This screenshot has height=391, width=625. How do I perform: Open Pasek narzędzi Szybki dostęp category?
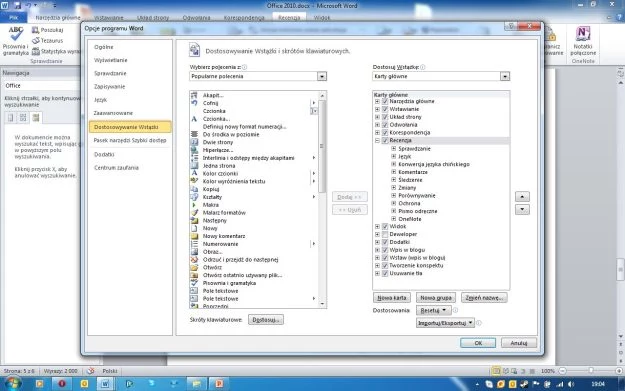pyautogui.click(x=130, y=140)
